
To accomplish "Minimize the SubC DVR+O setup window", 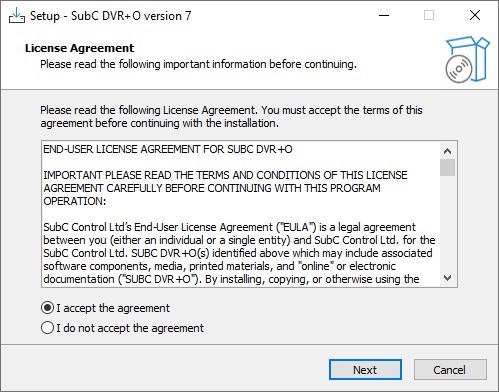I will (x=384, y=15).
